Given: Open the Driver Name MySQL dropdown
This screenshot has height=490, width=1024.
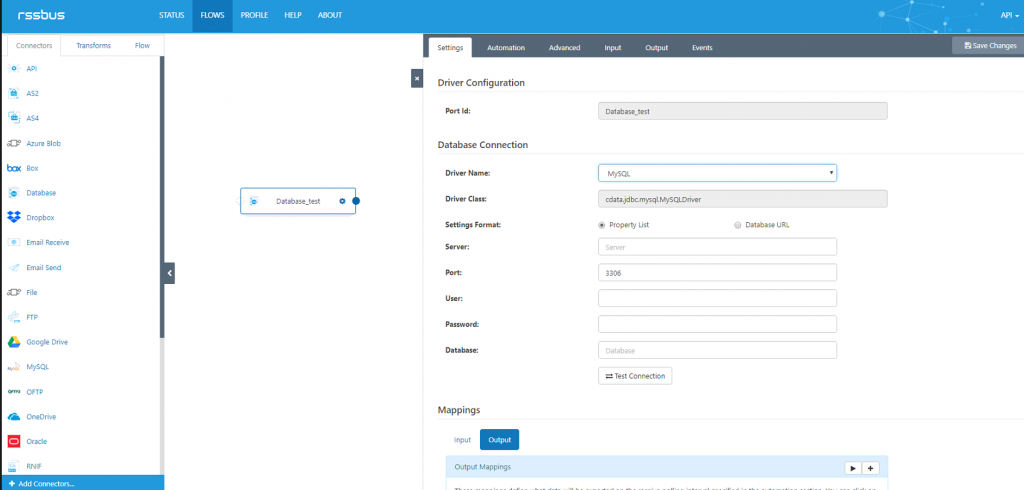Looking at the screenshot, I should pyautogui.click(x=717, y=173).
